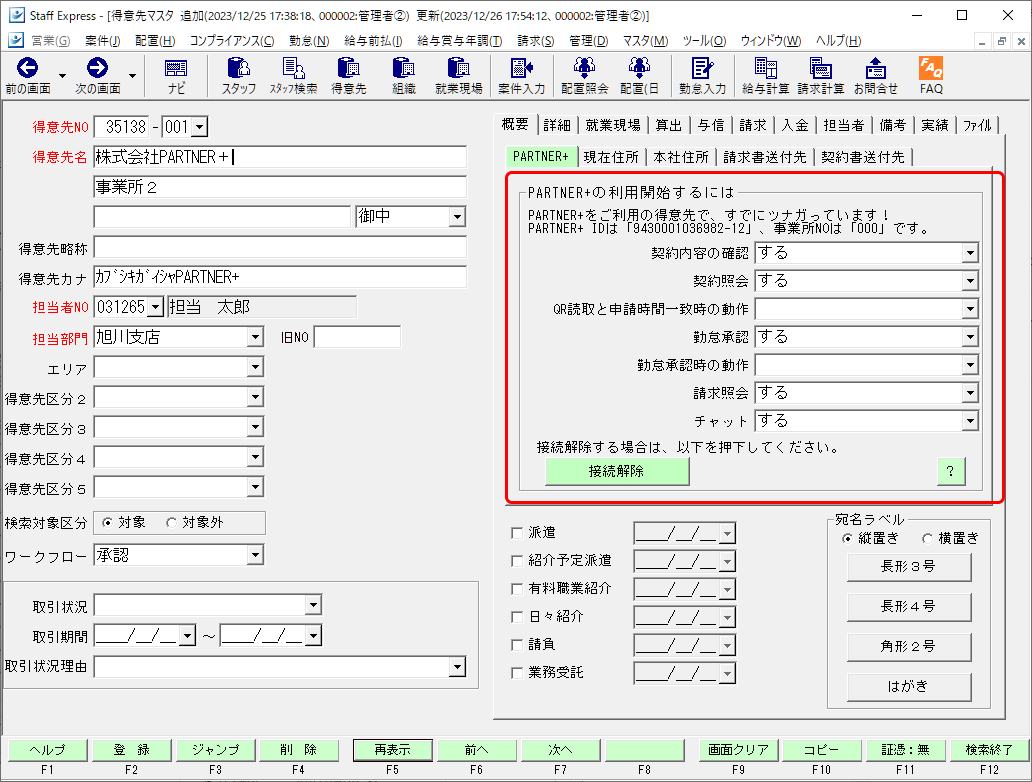Check the 業務受託 checkbox
The height and width of the screenshot is (782, 1032).
coord(517,673)
